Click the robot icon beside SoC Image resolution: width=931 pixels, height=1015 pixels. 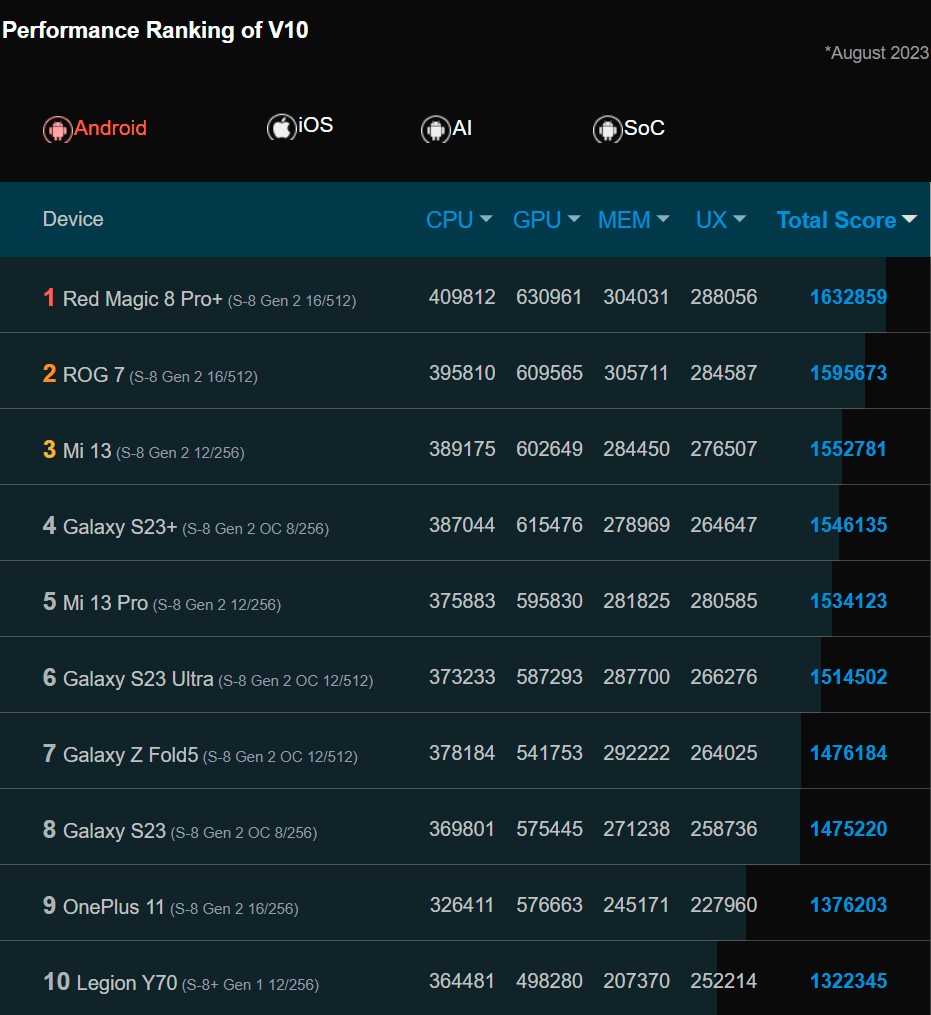pos(607,129)
